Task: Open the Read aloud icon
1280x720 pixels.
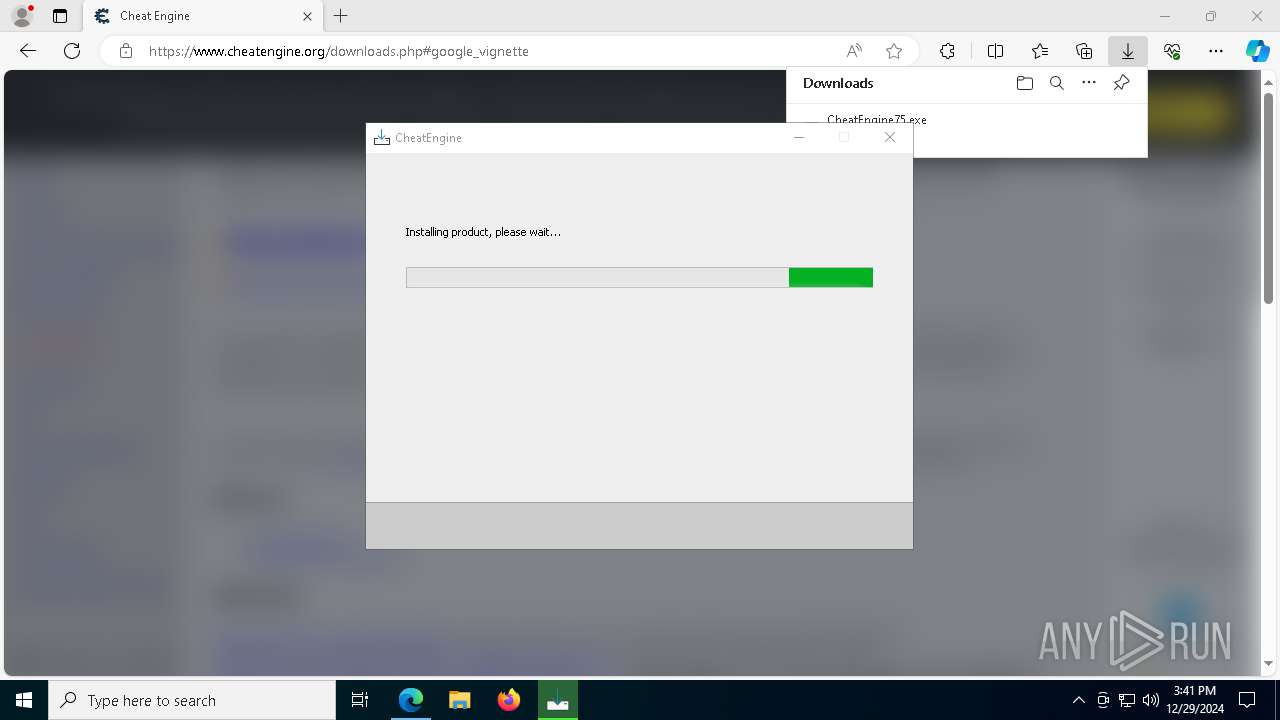Action: 854,51
